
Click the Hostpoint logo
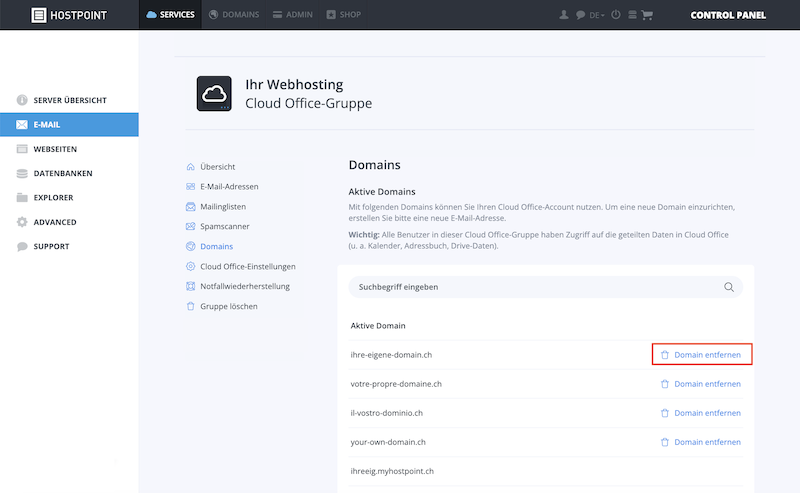coord(69,15)
